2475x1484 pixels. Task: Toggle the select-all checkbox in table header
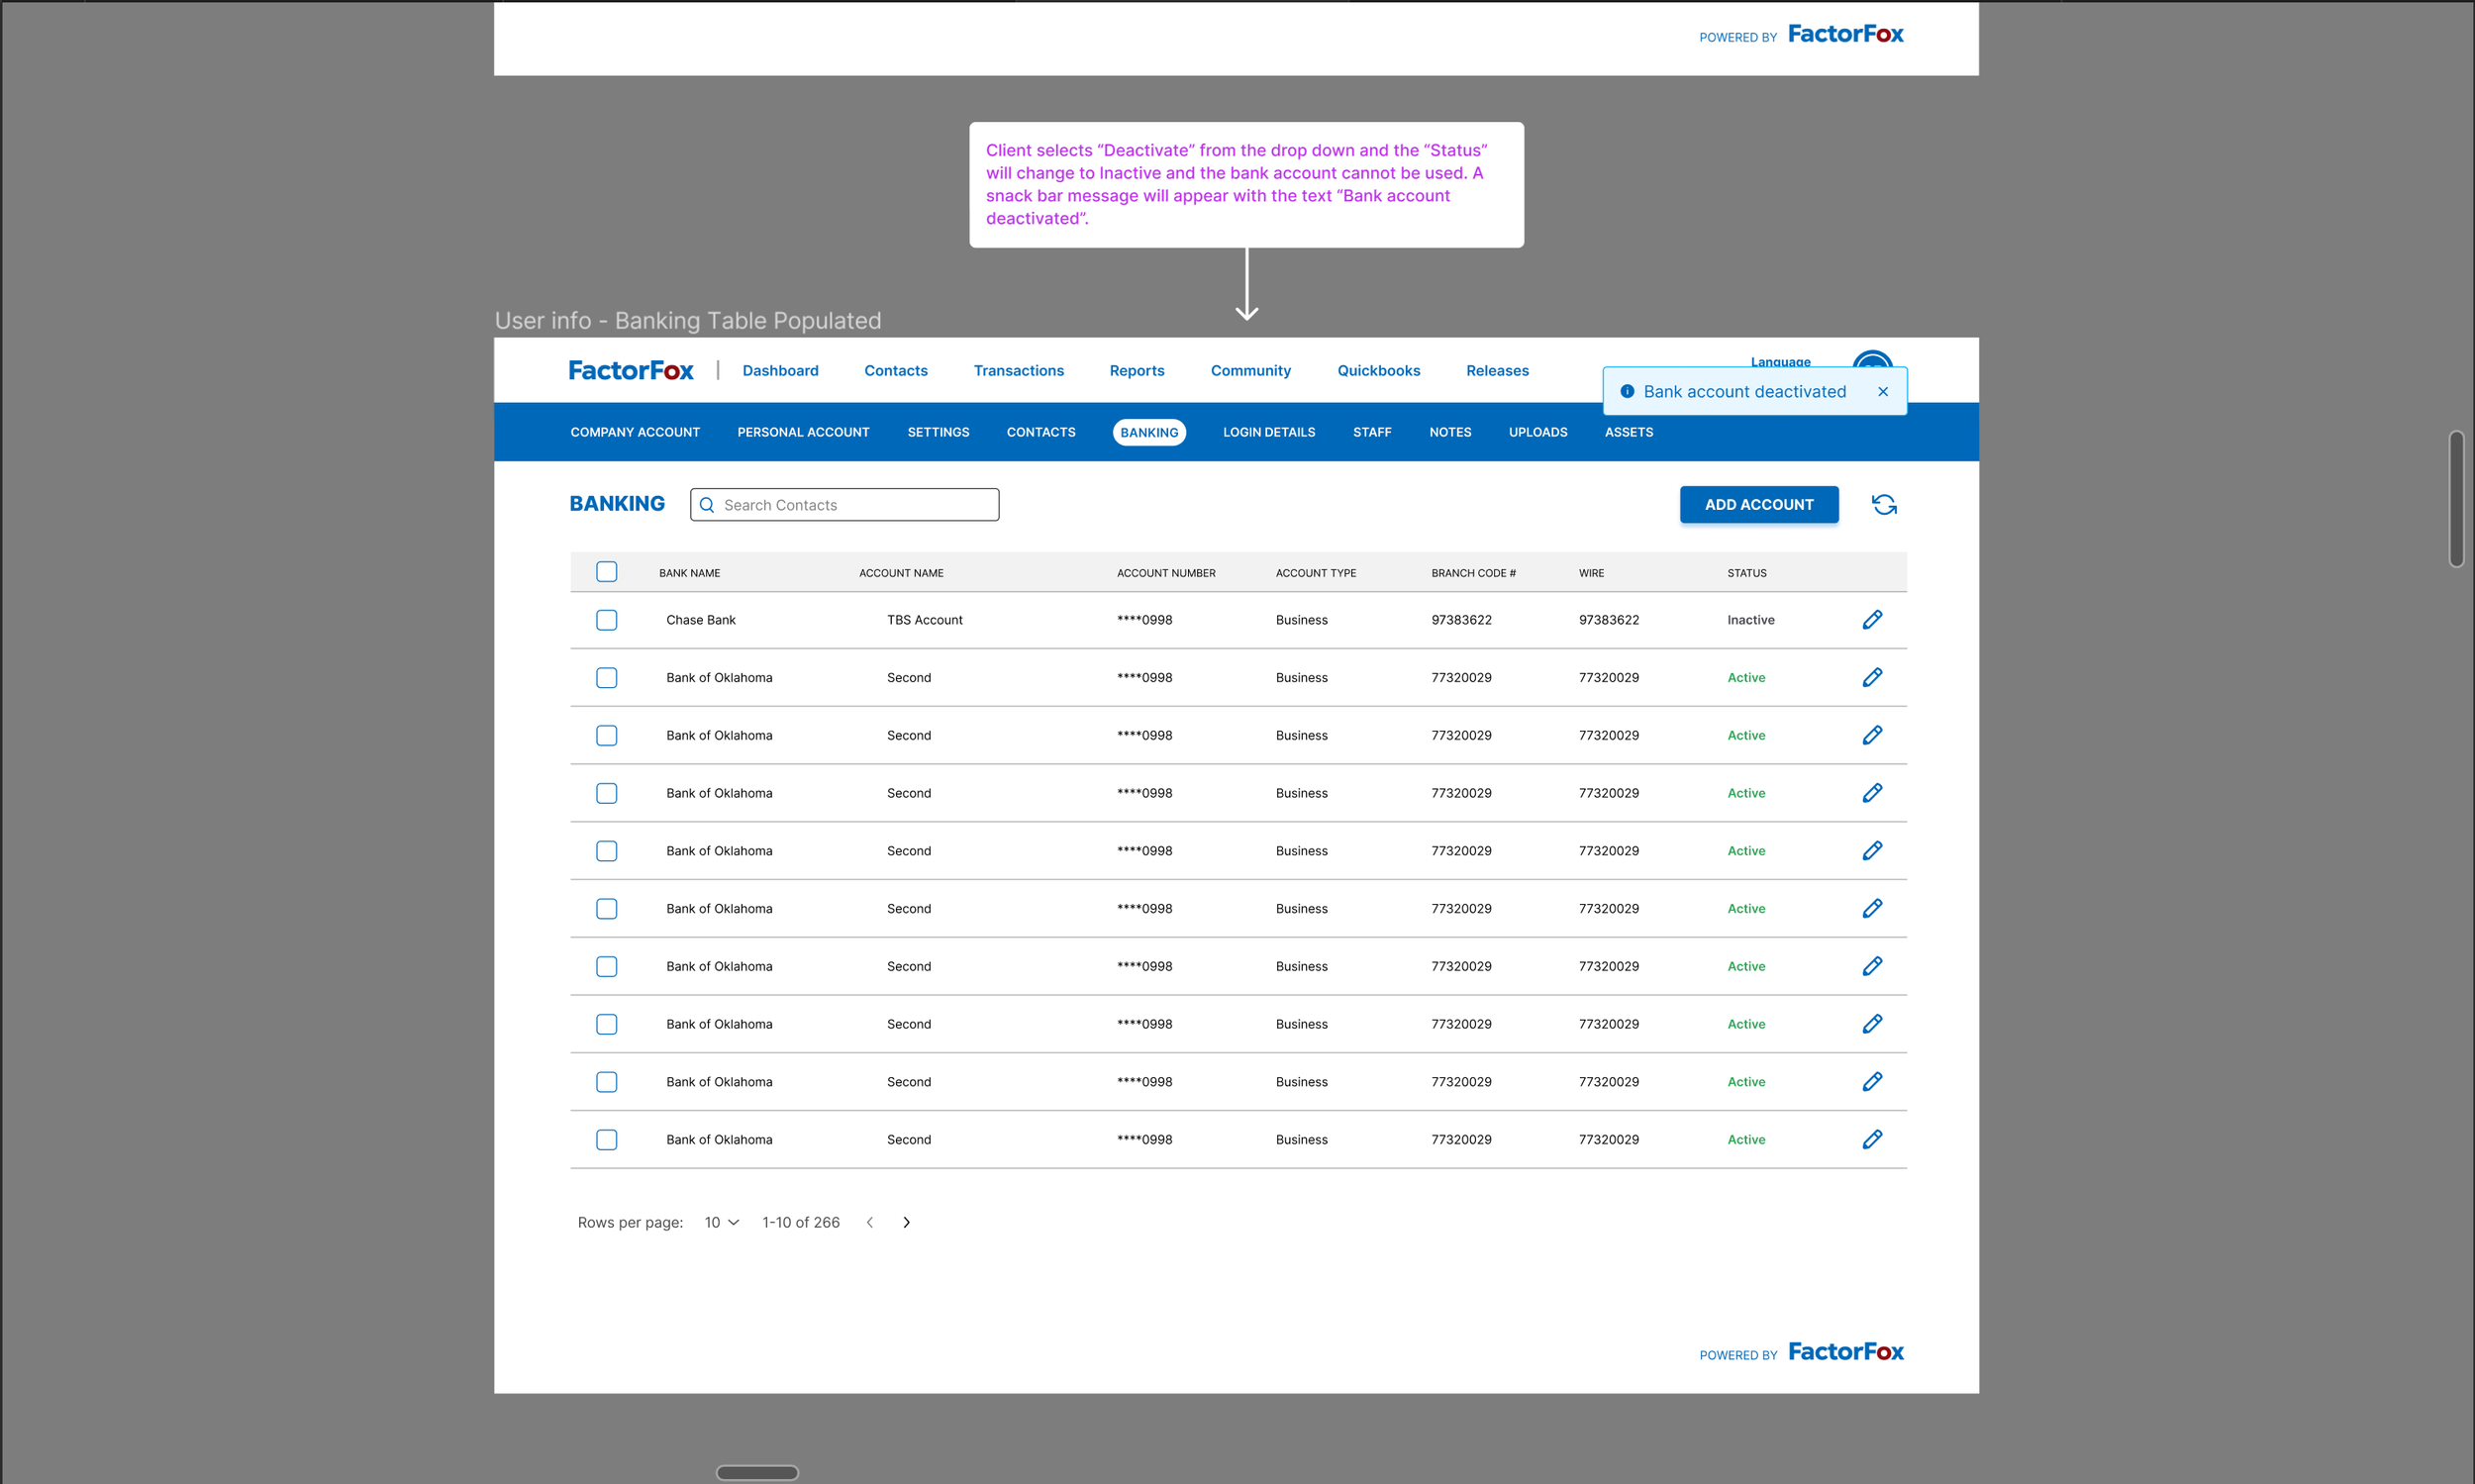pyautogui.click(x=606, y=572)
